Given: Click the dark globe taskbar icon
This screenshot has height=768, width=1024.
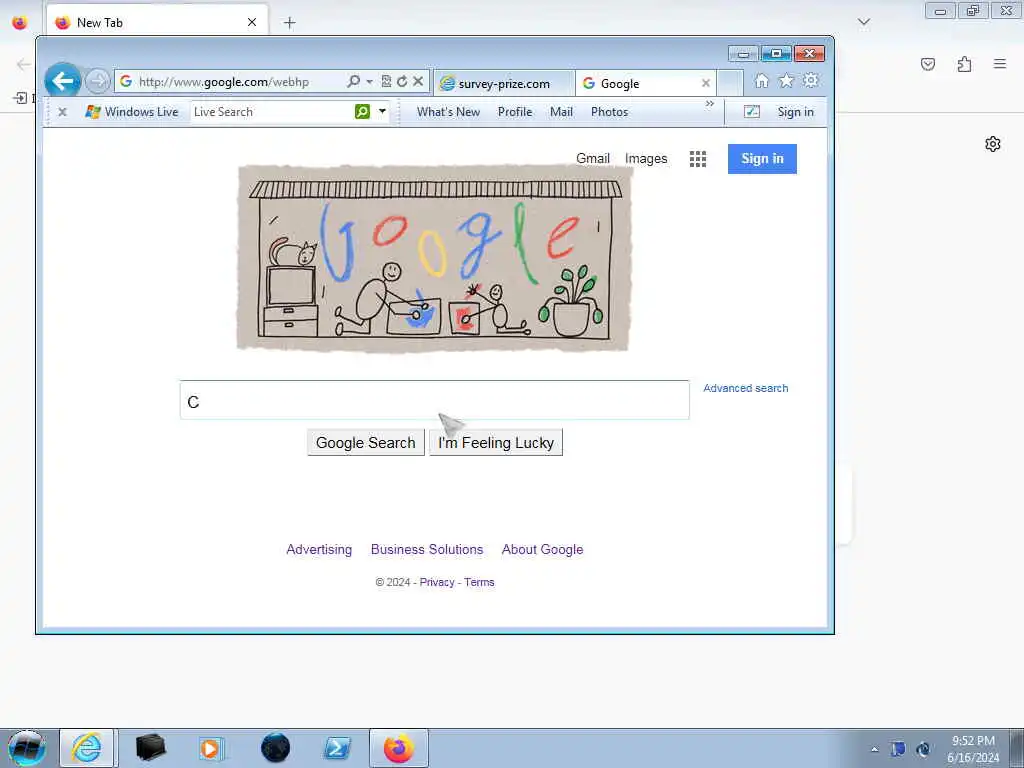Looking at the screenshot, I should pos(275,748).
